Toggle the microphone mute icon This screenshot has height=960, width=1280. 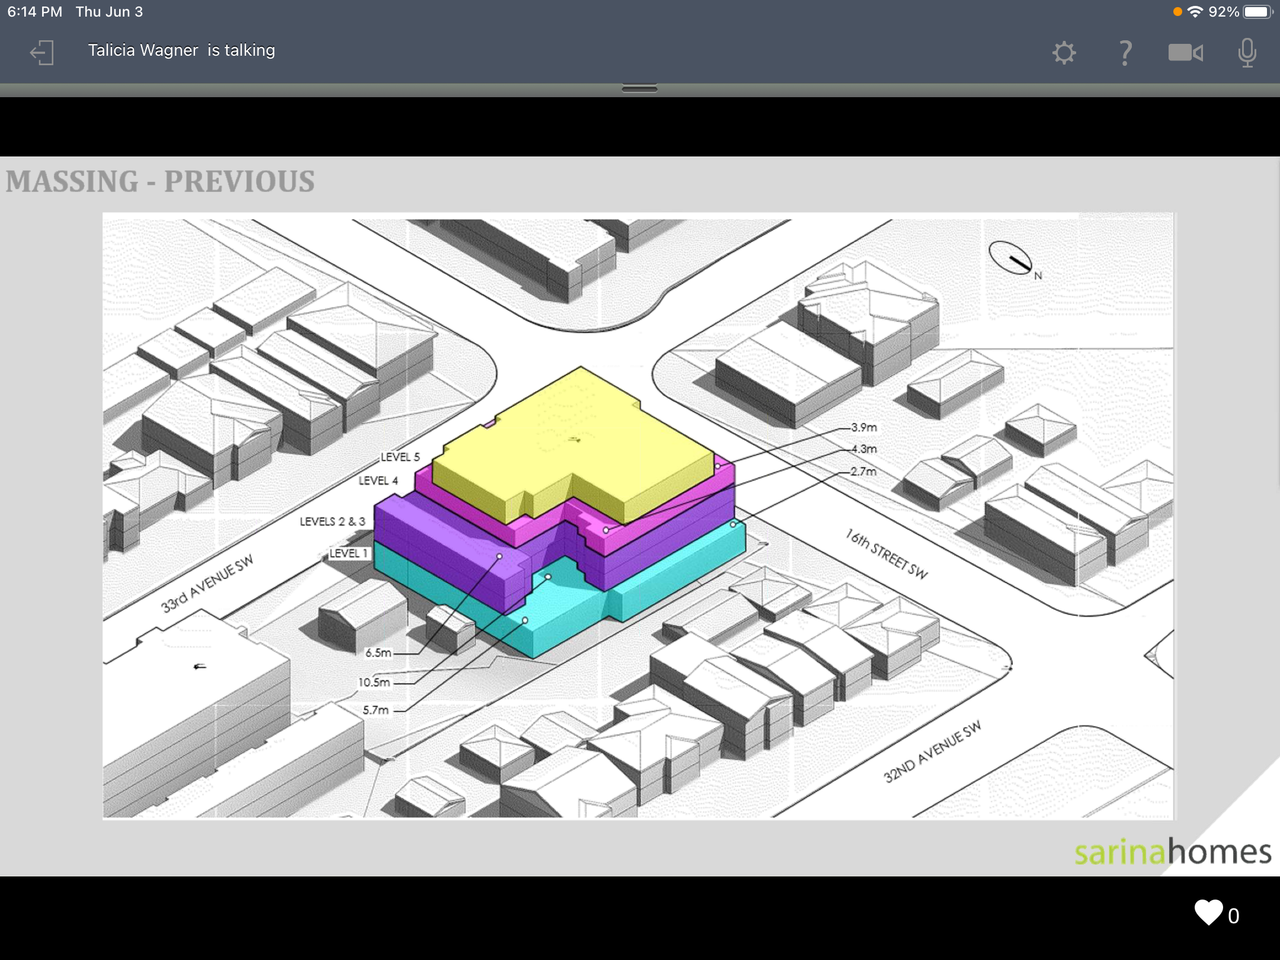[x=1247, y=52]
